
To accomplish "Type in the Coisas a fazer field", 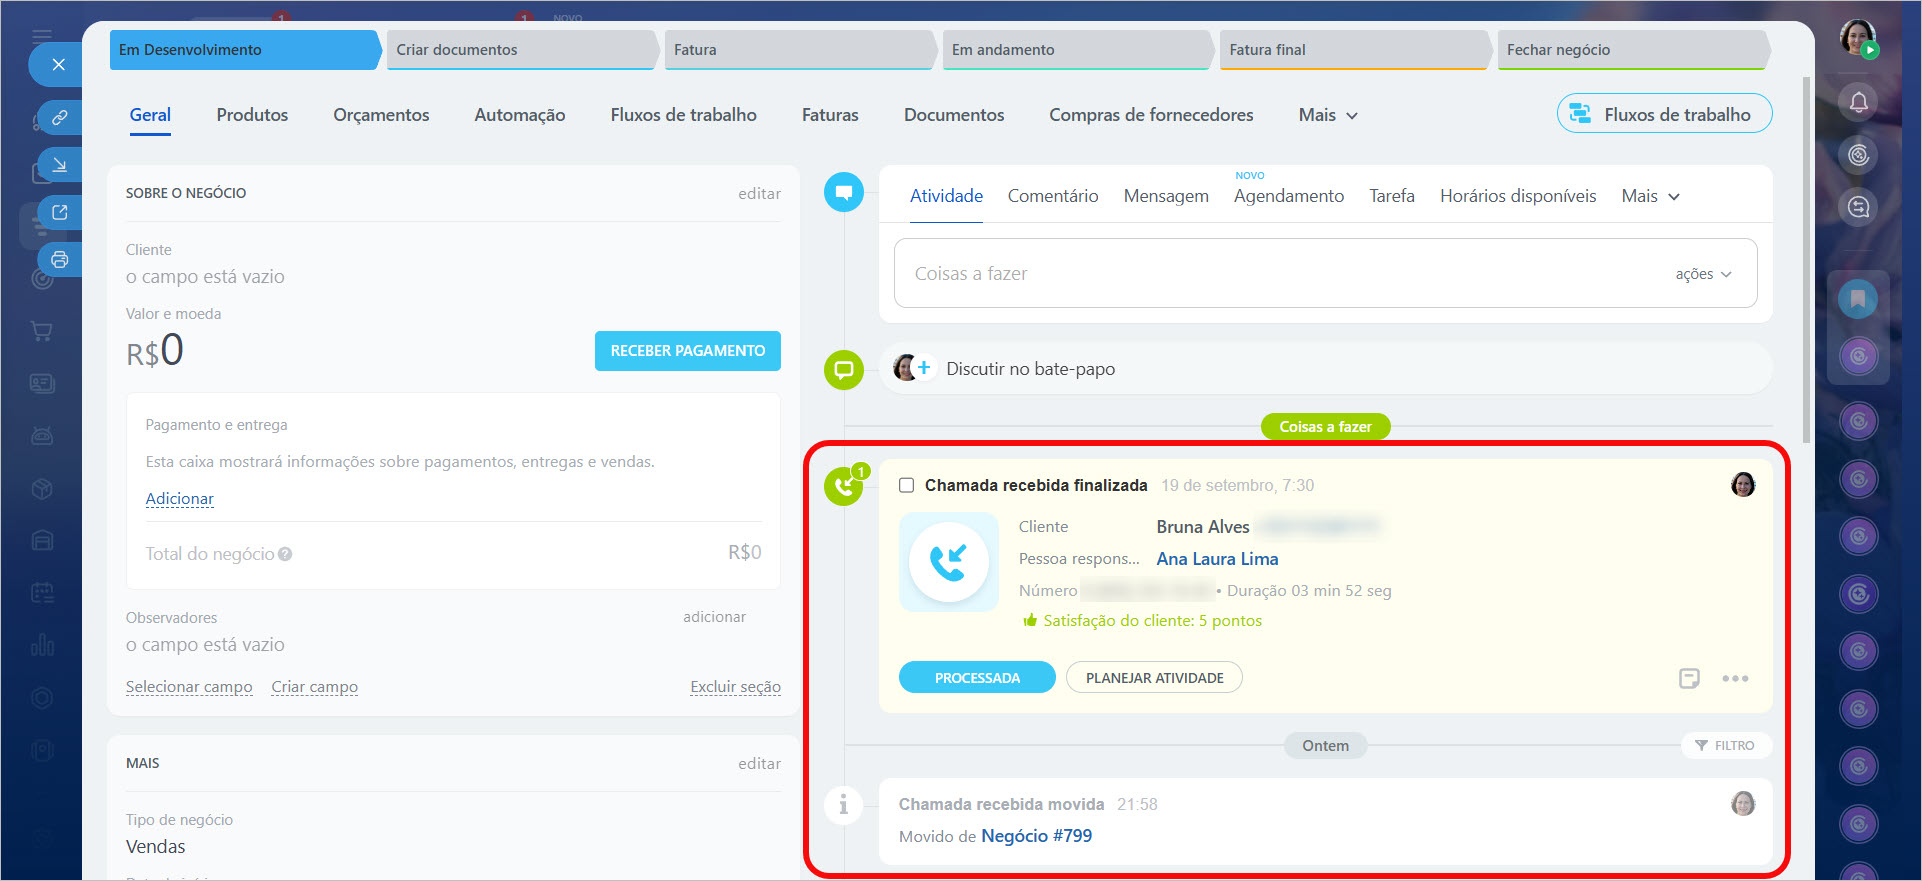I will pos(1280,274).
